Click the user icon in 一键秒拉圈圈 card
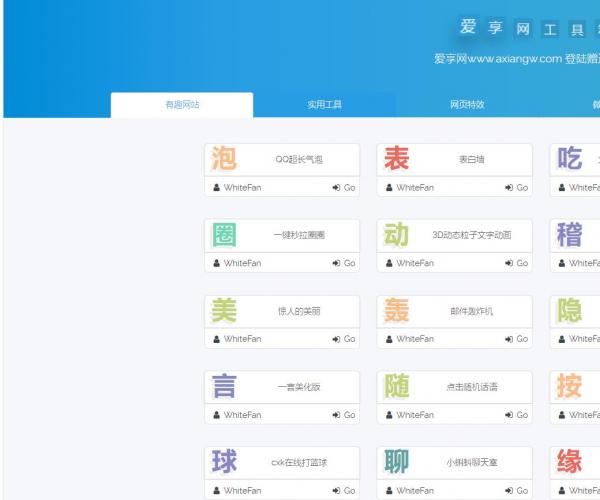The width and height of the screenshot is (600, 500). pyautogui.click(x=217, y=263)
